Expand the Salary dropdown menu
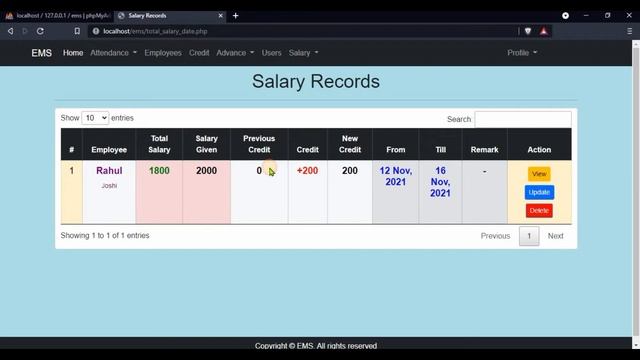This screenshot has height=360, width=640. click(x=303, y=53)
